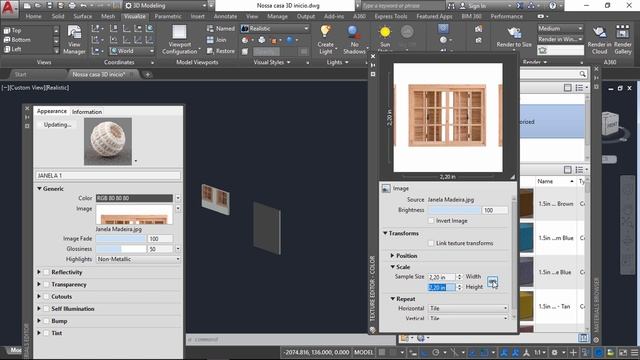Click the customization menu icon in status bar
This screenshot has width=640, height=360.
pyautogui.click(x=634, y=352)
